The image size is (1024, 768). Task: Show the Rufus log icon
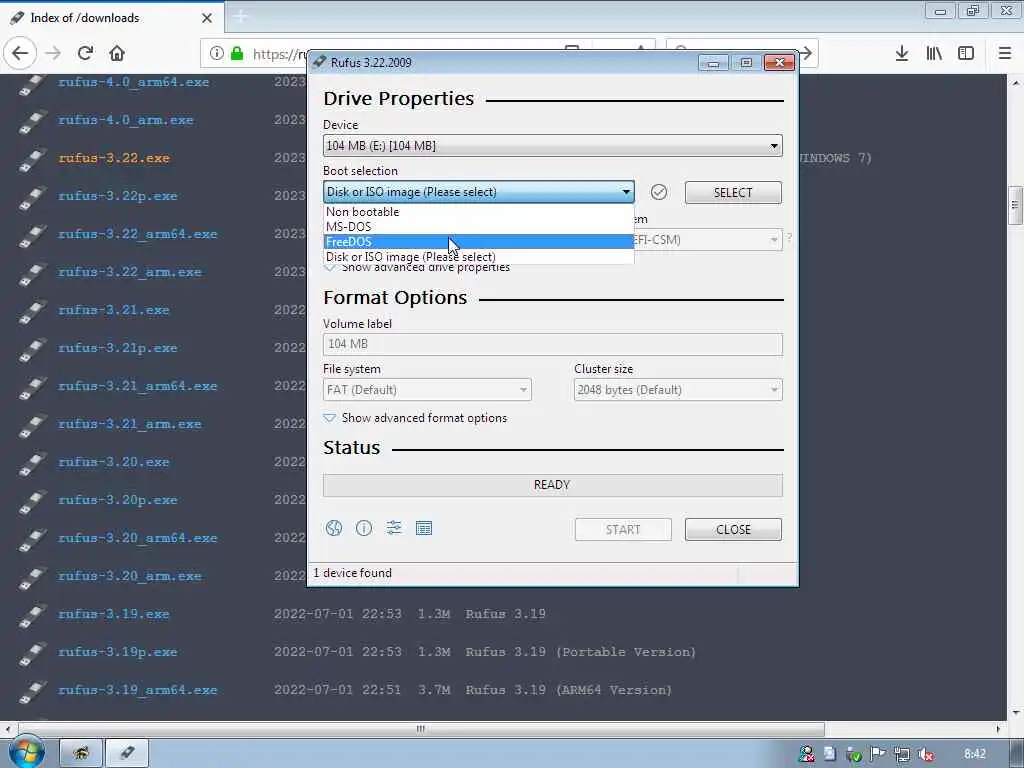pos(424,528)
